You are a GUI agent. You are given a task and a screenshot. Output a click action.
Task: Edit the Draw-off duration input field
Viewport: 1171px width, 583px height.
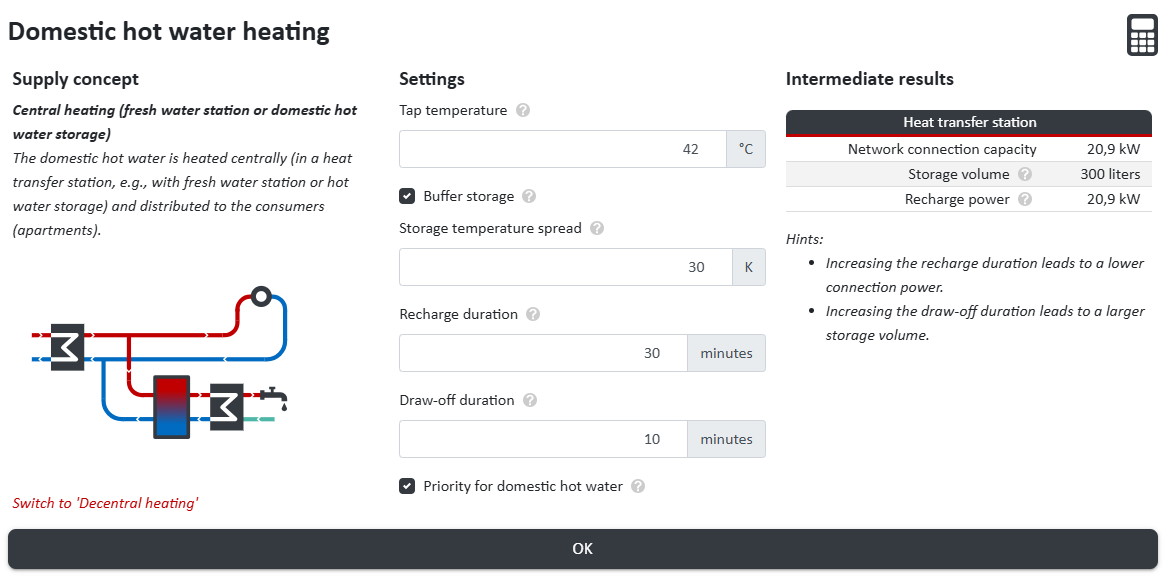click(542, 439)
